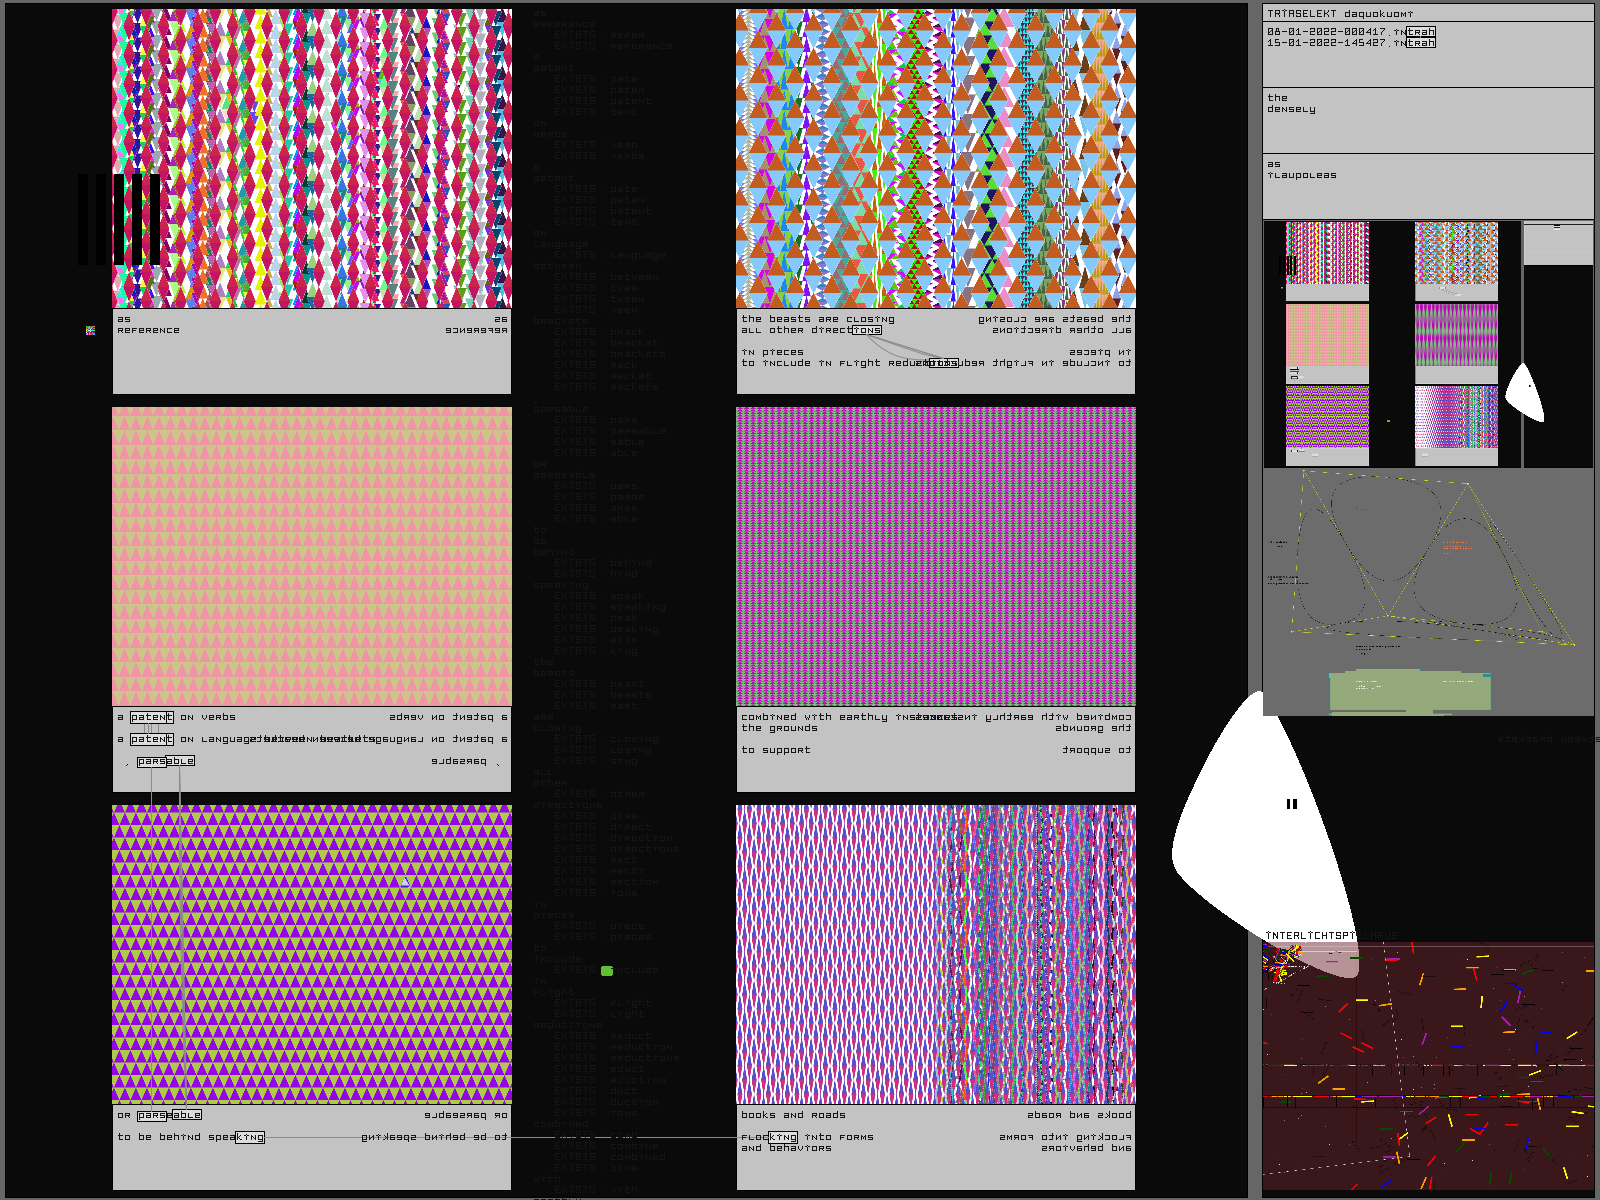The image size is (1600, 1200).
Task: Select the boxed 'pars' word fragment under the pink pattern
Action: point(151,762)
